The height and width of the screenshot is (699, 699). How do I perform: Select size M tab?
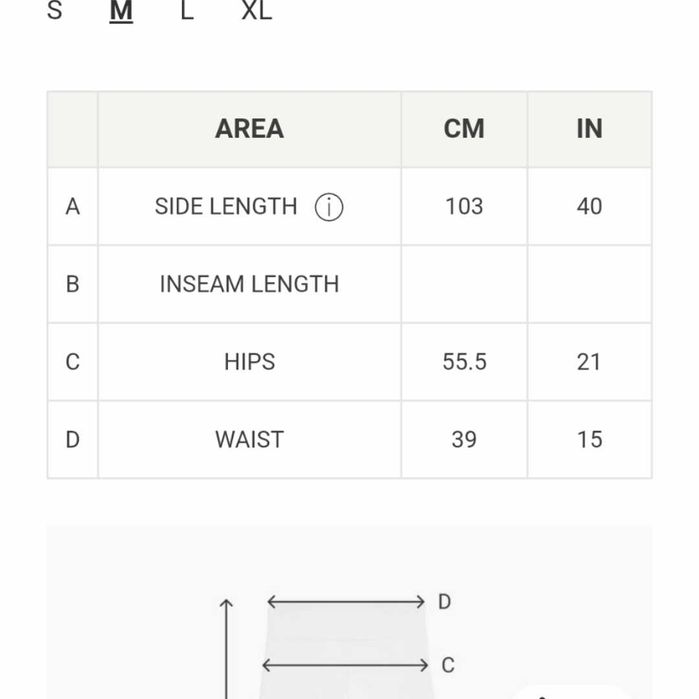[121, 12]
